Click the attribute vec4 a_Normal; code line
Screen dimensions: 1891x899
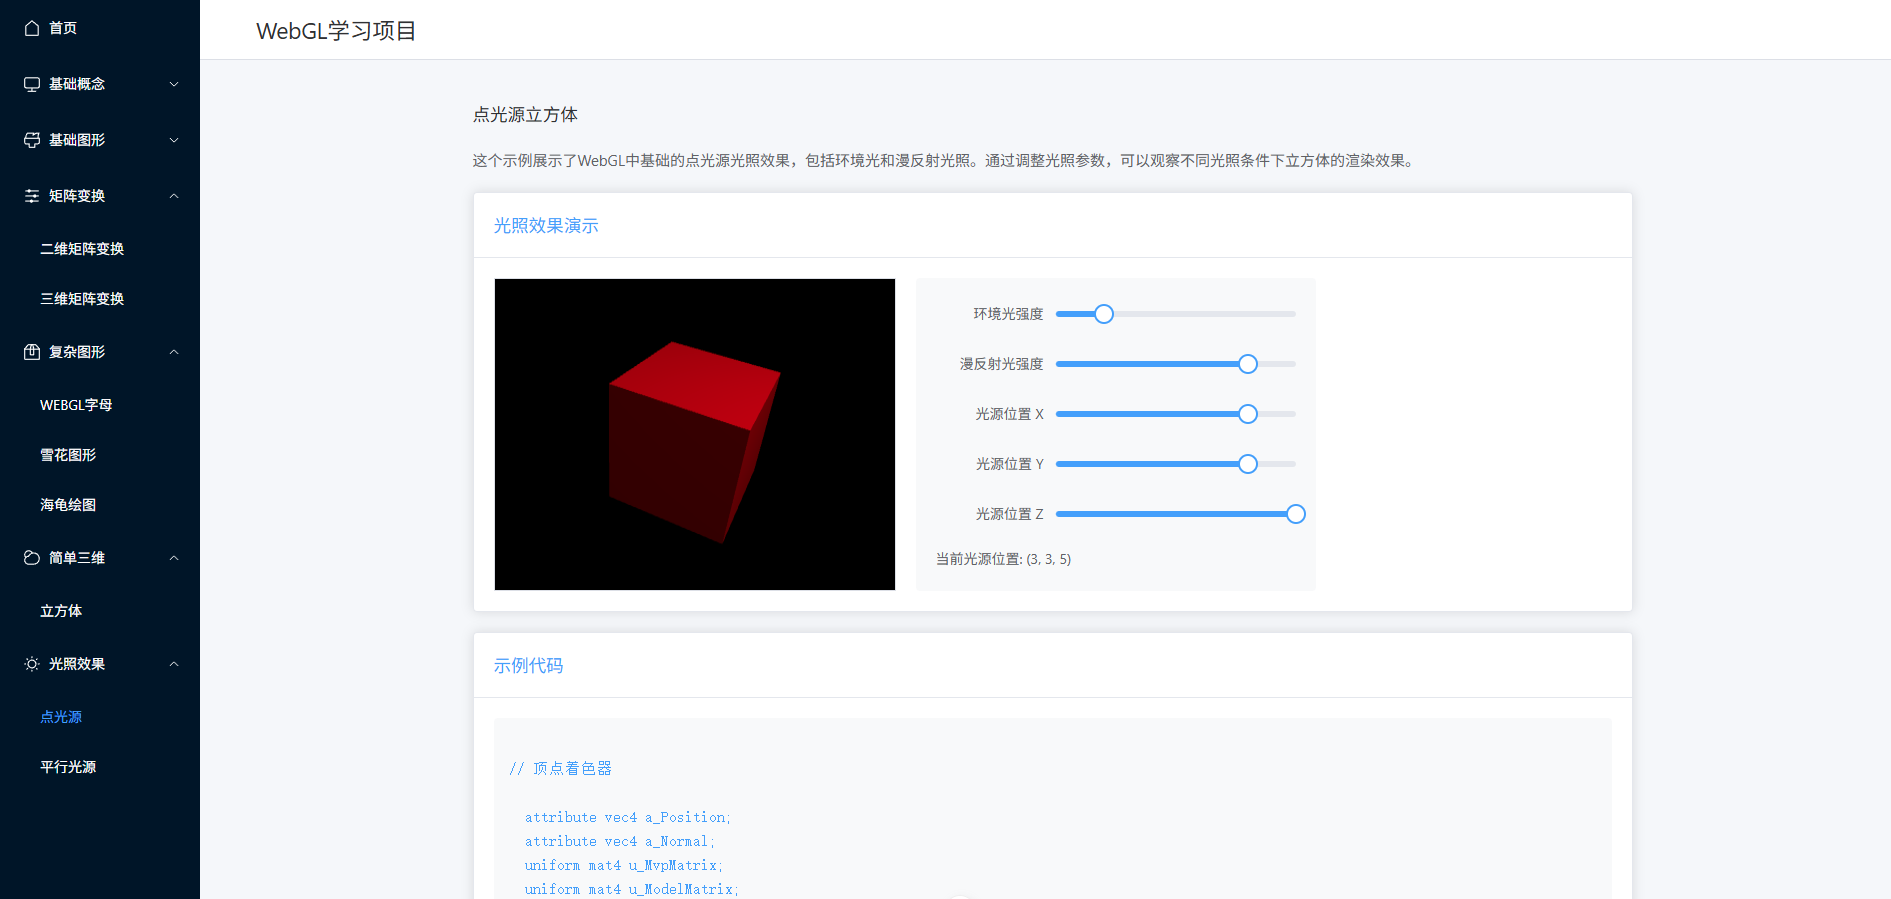point(620,842)
